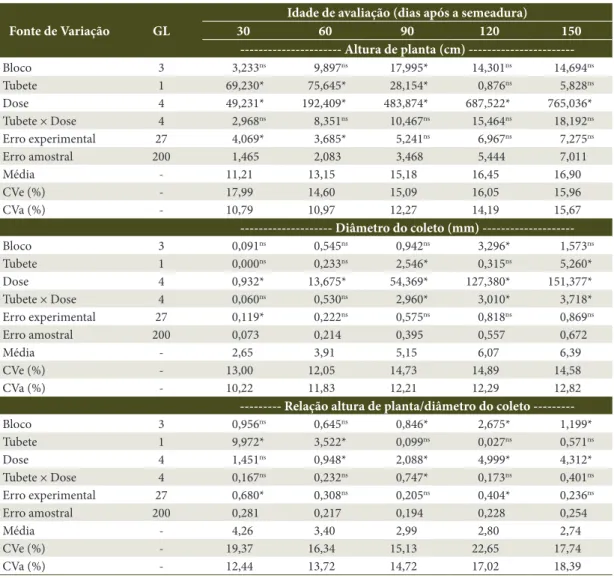
Task: Select the 'Diâmetro do coleto (mm)' section title
Action: (407, 228)
